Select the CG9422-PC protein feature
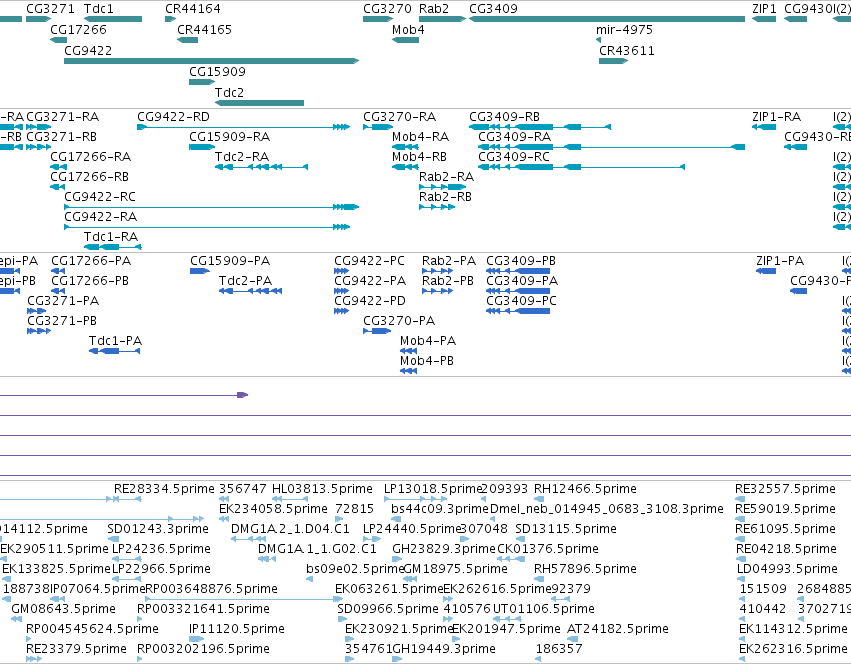 coord(341,271)
